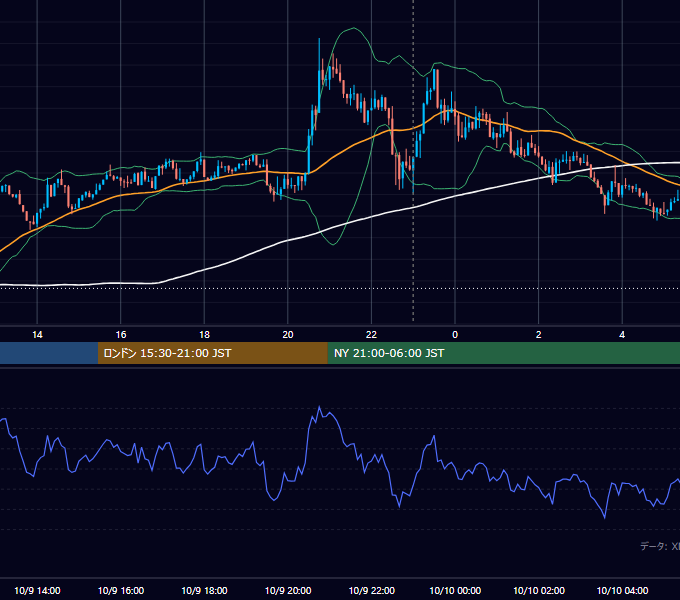Click the '10/9 14:00' date label
The image size is (680, 600).
[x=37, y=590]
